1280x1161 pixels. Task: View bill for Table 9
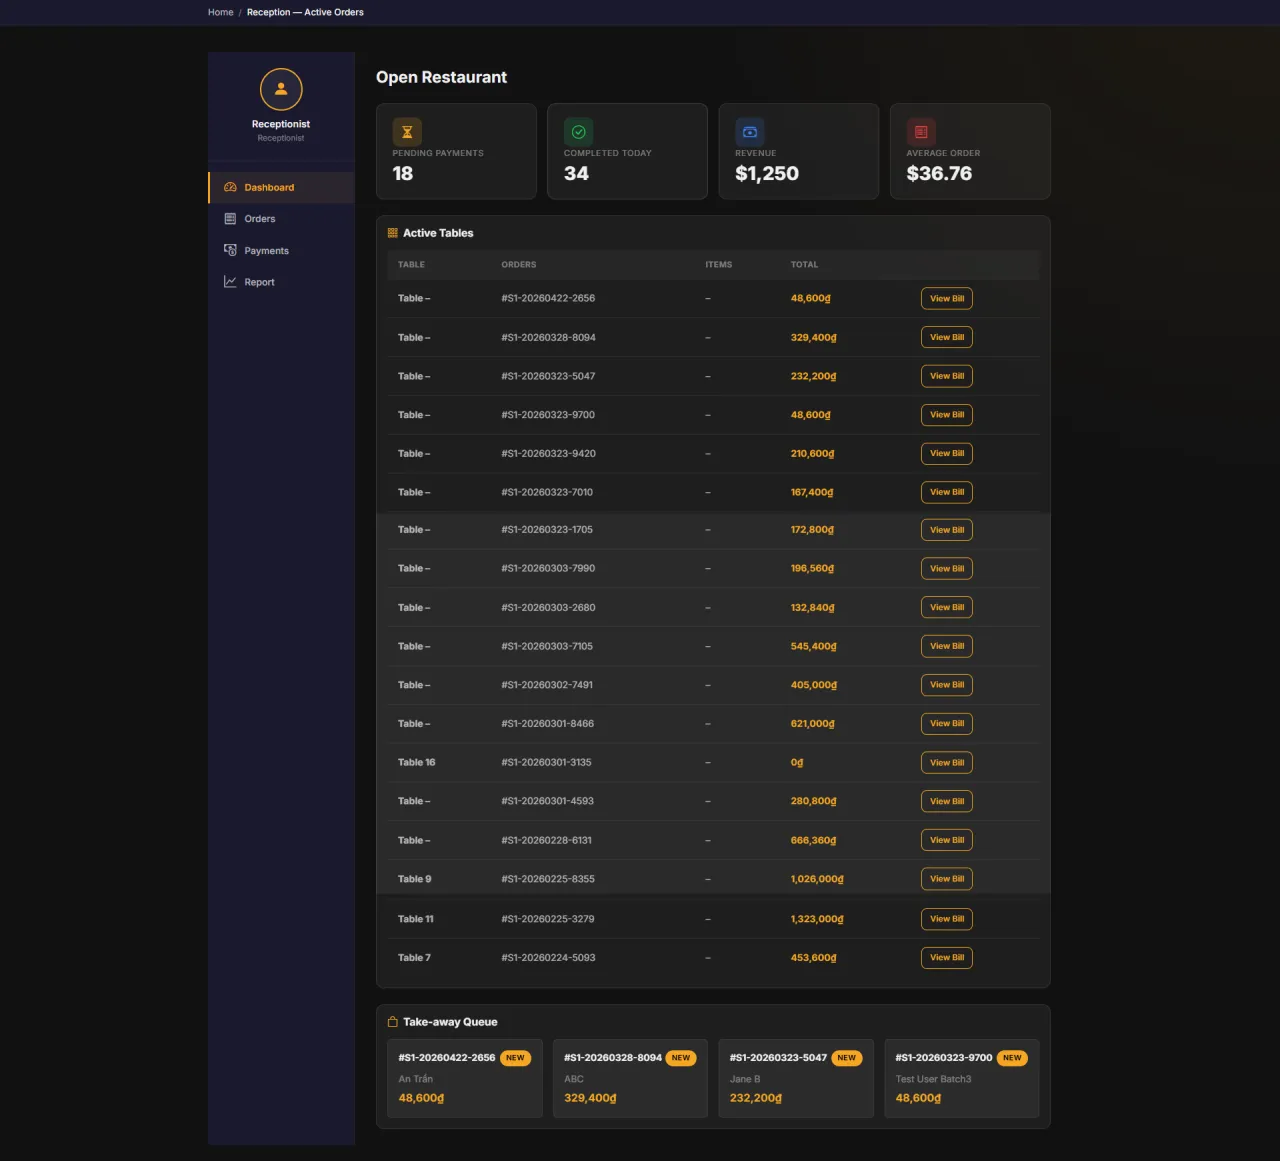(946, 879)
